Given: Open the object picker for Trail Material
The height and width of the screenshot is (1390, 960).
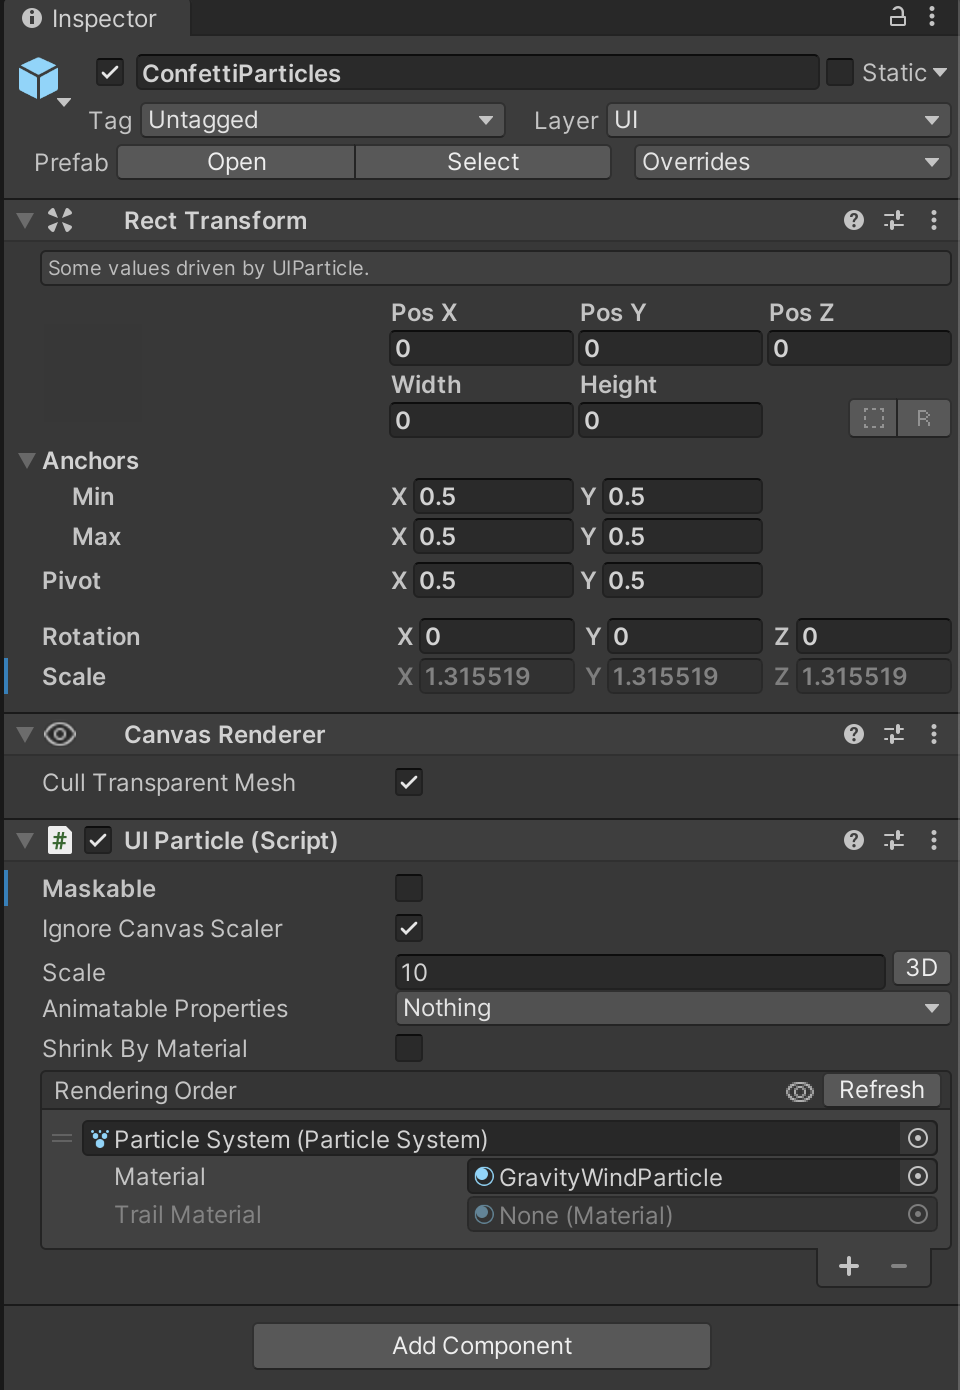Looking at the screenshot, I should click(x=917, y=1214).
